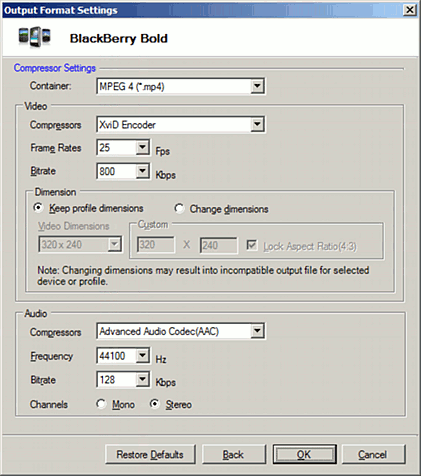Screen dimensions: 421x476
Task: Confirm settings with the OK button
Action: tap(304, 454)
